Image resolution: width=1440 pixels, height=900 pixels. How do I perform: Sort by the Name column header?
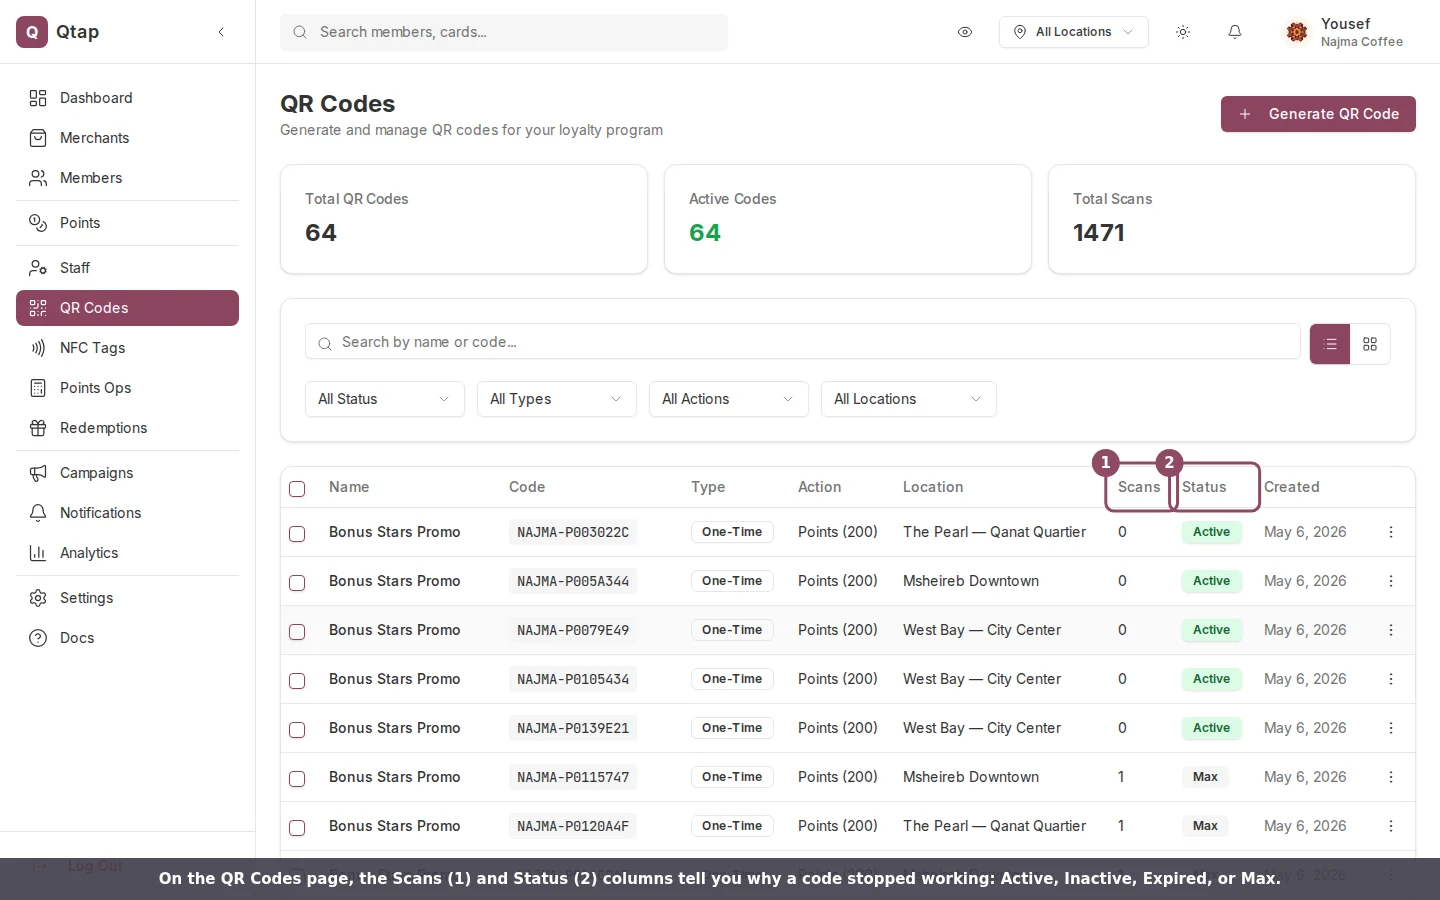[349, 487]
